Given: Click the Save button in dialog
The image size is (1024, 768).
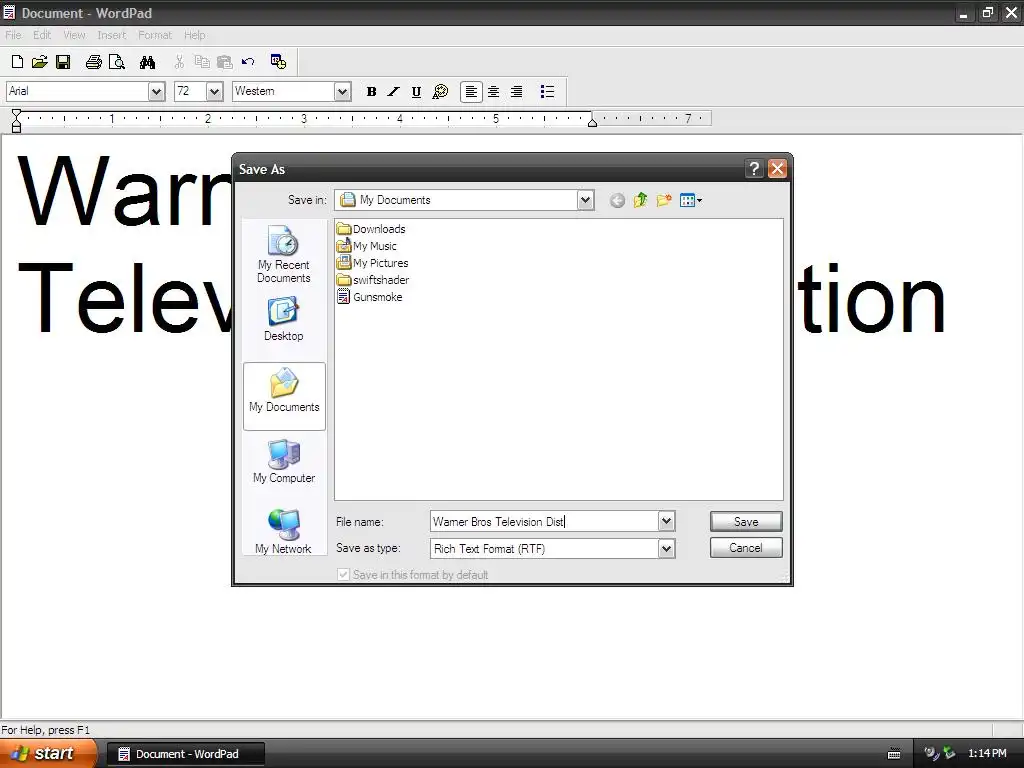Looking at the screenshot, I should tap(746, 521).
